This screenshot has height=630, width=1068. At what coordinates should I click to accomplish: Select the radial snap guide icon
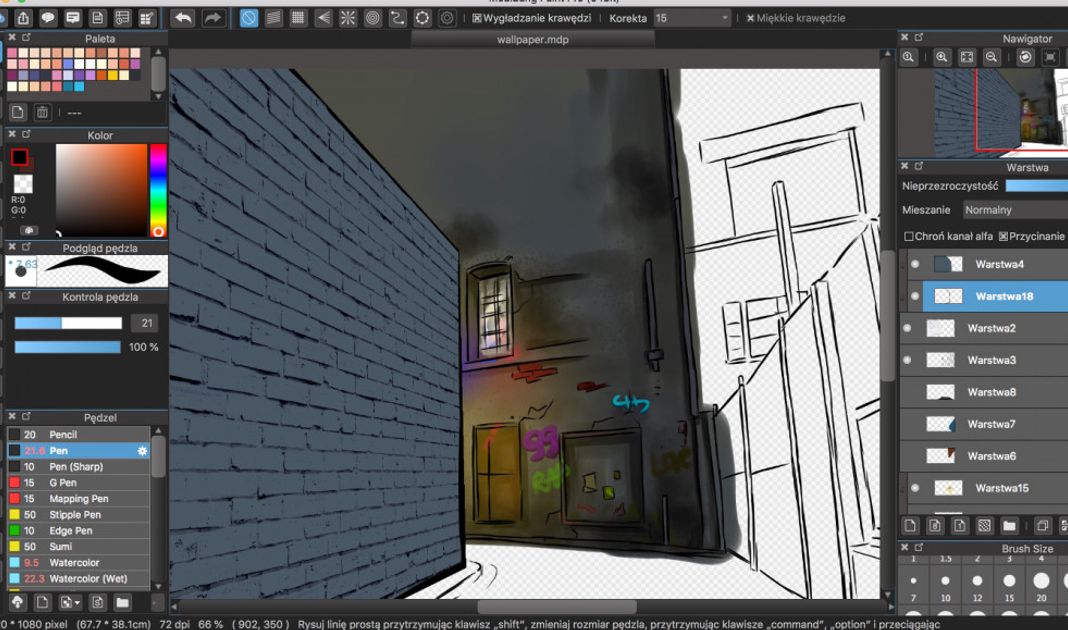(348, 18)
